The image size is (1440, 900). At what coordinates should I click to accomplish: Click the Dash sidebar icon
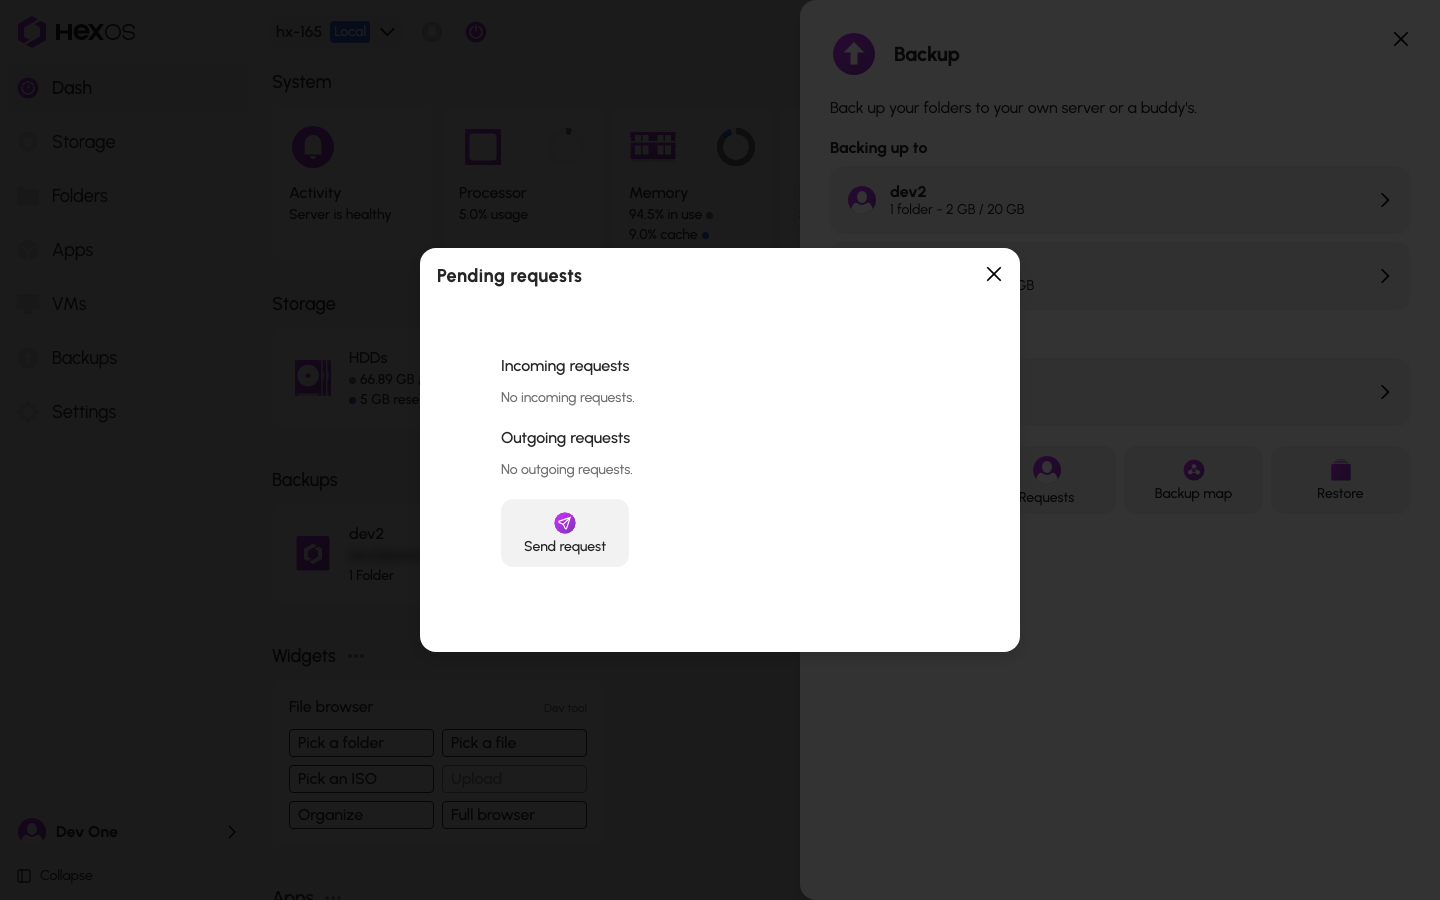[28, 88]
